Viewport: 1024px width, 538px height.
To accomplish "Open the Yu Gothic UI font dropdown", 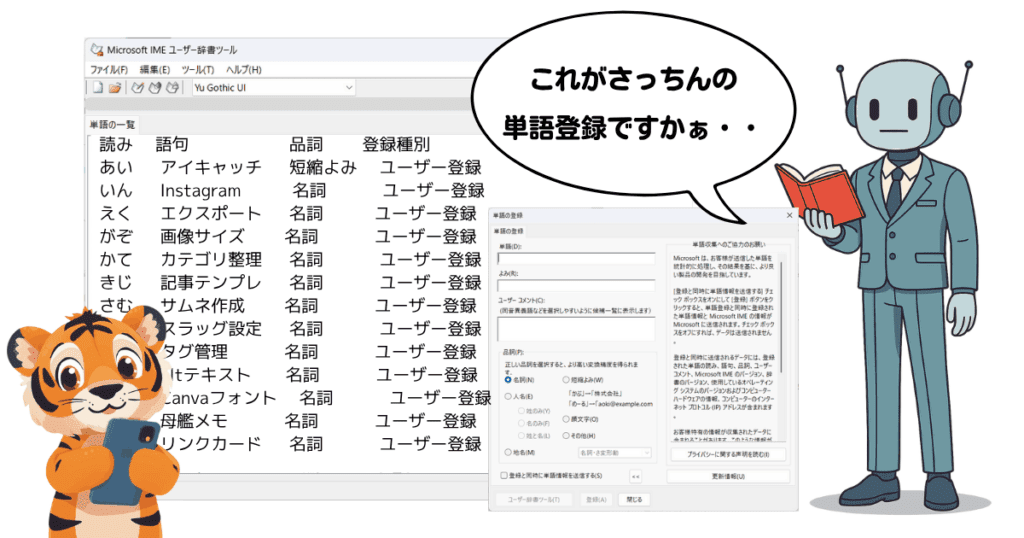I will 274,87.
